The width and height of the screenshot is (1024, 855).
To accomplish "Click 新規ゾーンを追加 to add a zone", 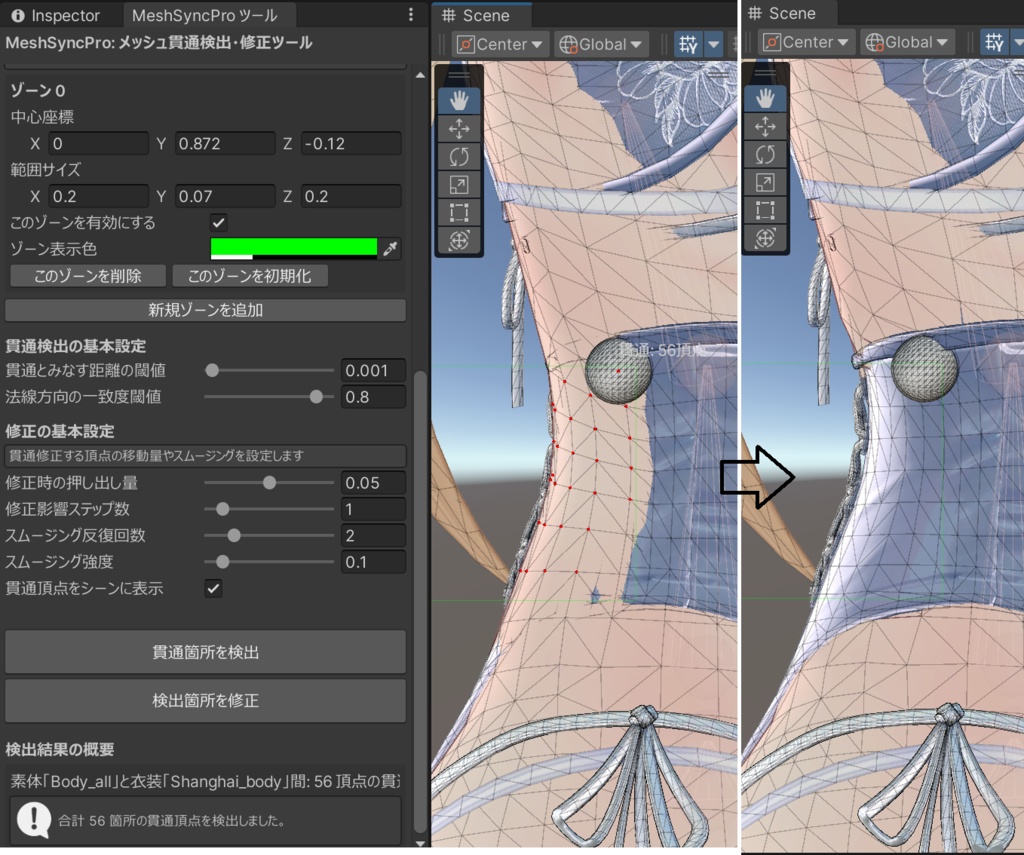I will click(205, 310).
